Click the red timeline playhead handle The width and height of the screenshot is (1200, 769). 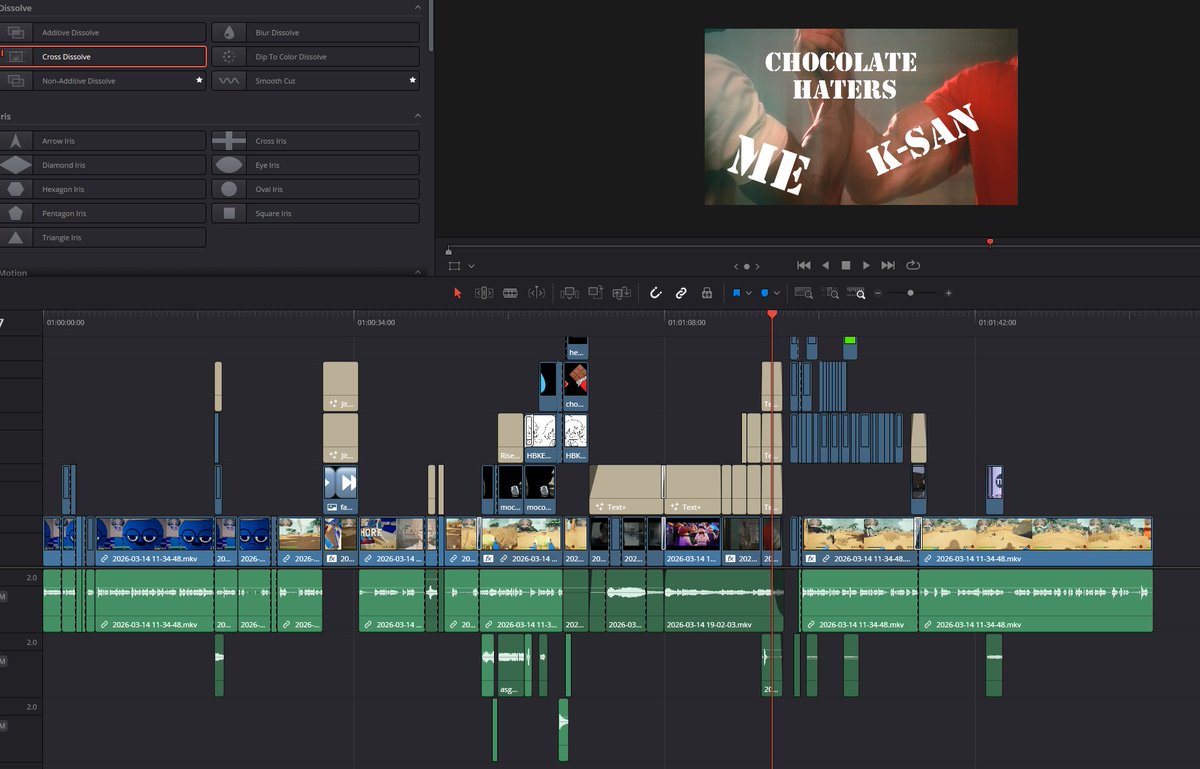[772, 315]
